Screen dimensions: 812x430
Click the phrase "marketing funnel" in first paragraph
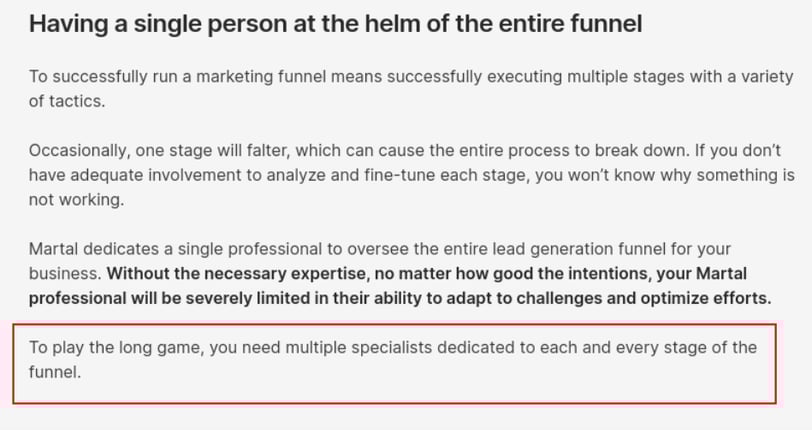pos(262,77)
